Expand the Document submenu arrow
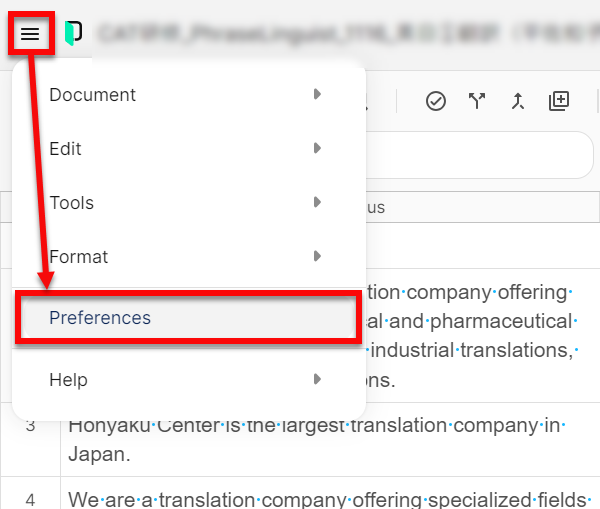Viewport: 600px width, 509px height. click(x=317, y=95)
